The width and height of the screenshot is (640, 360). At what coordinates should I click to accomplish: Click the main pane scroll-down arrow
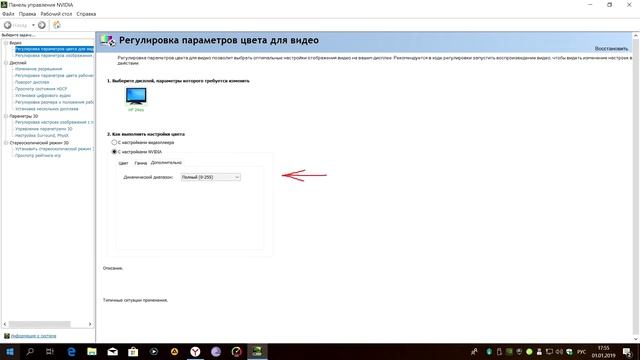(x=636, y=339)
